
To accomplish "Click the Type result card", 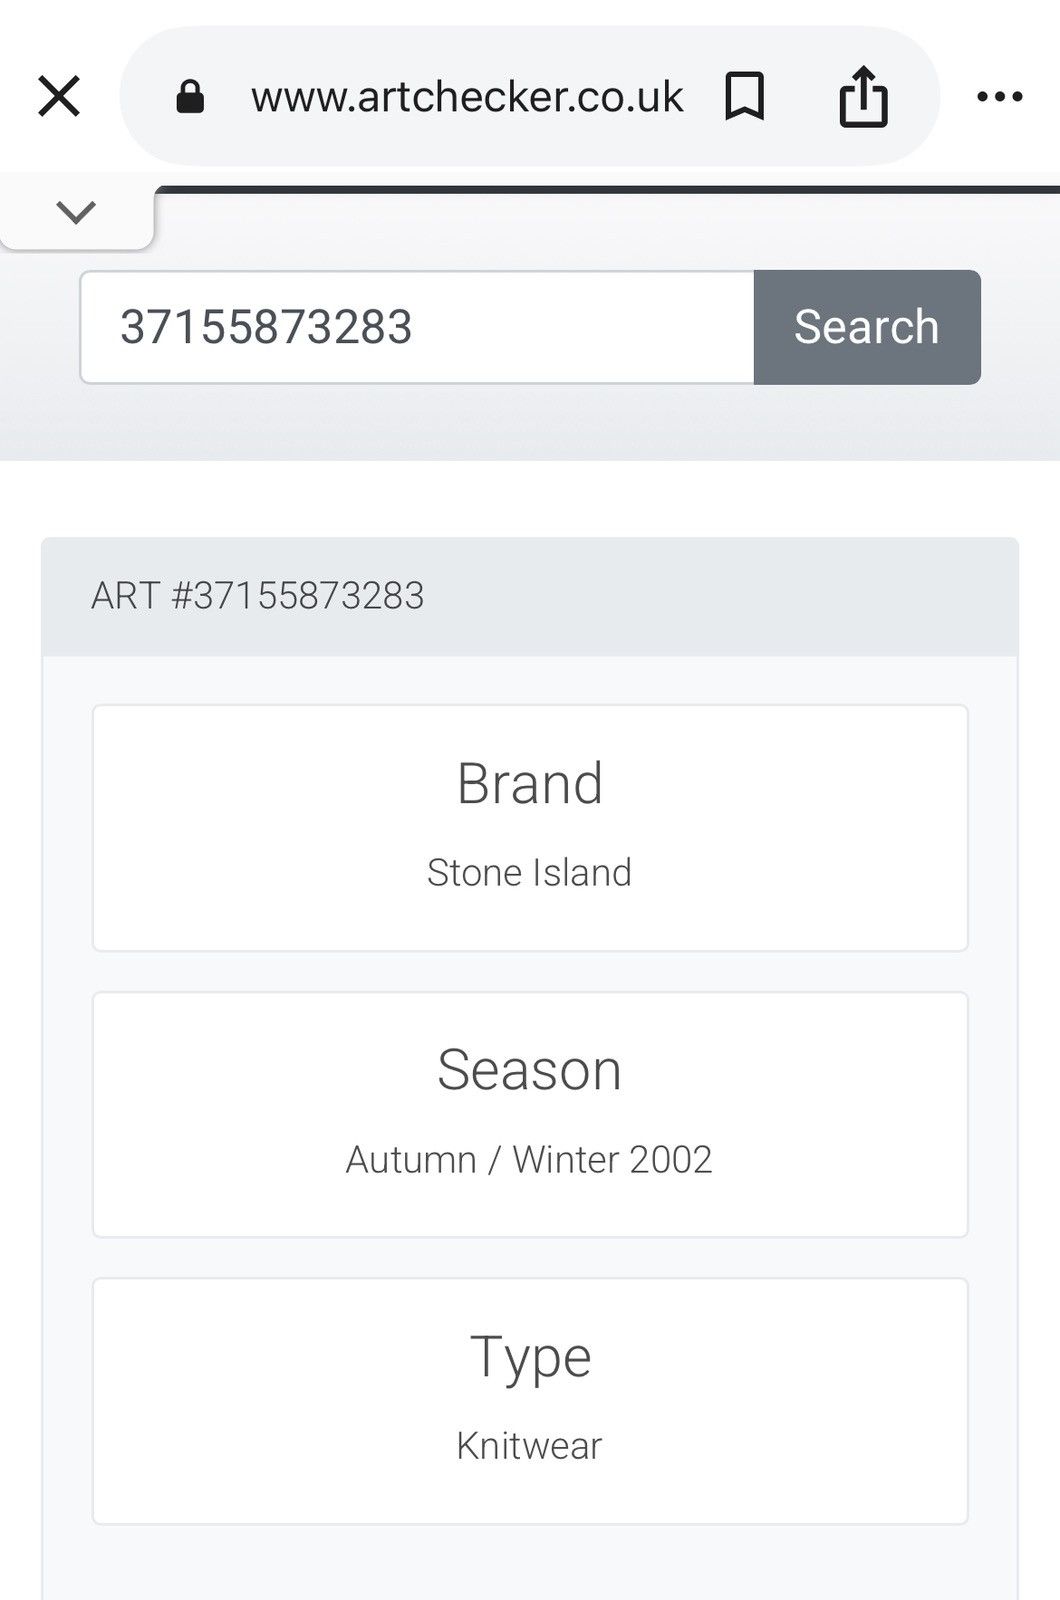I will click(x=530, y=1401).
